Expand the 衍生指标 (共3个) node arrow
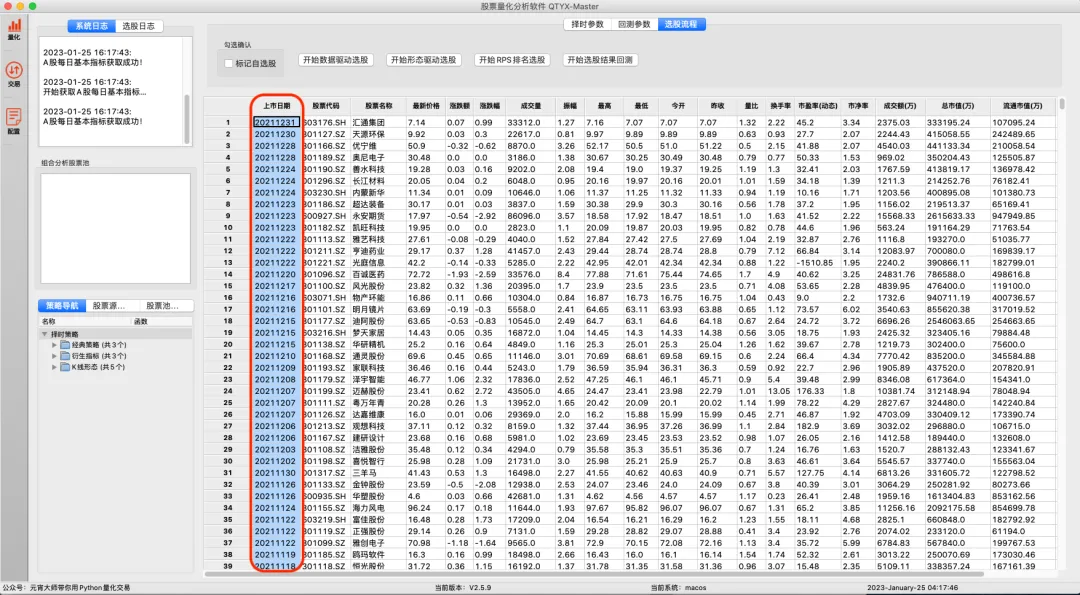1080x595 pixels. tap(54, 356)
